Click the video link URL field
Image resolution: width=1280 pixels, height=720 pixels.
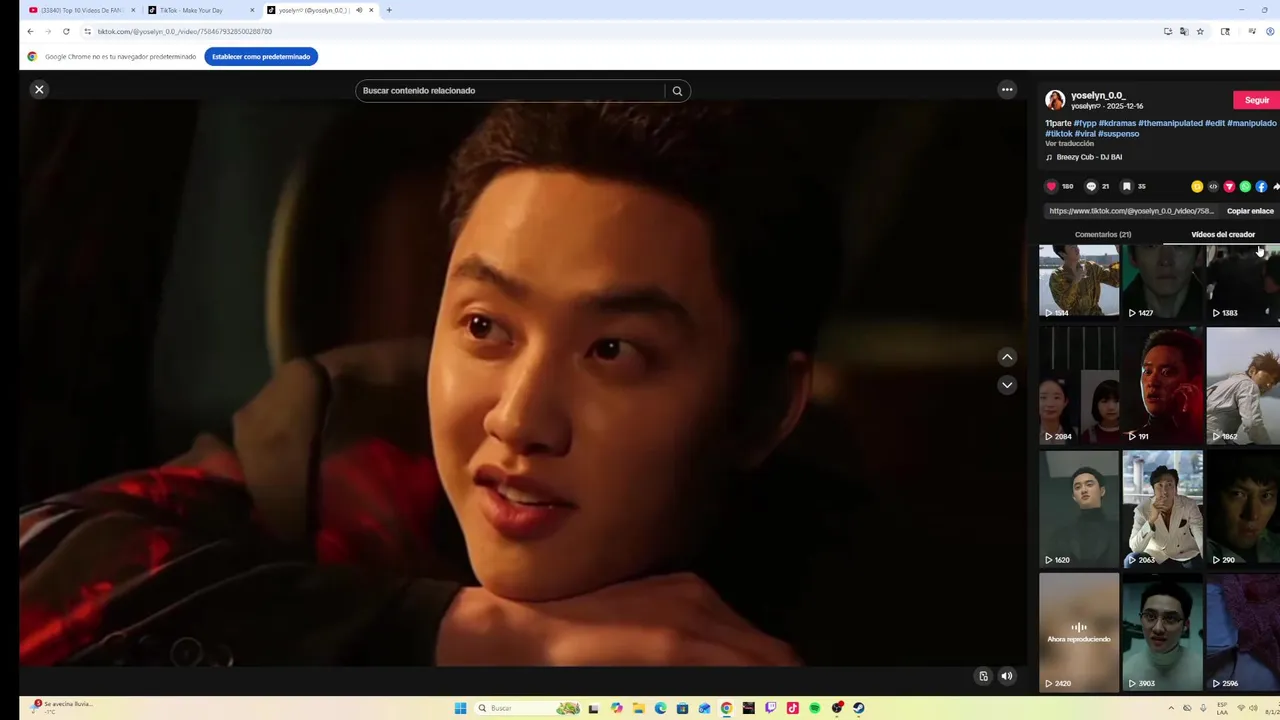(x=1131, y=211)
